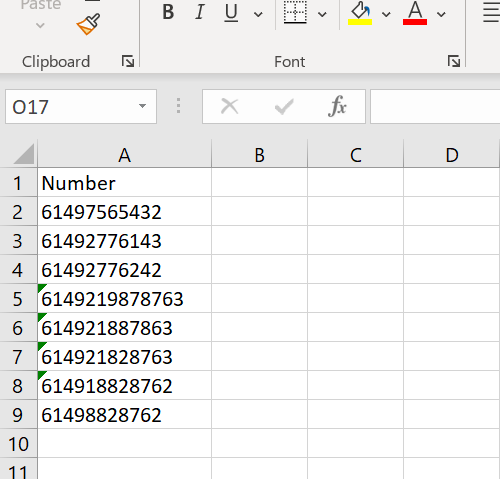Select column A header
500x479 pixels.
(124, 155)
